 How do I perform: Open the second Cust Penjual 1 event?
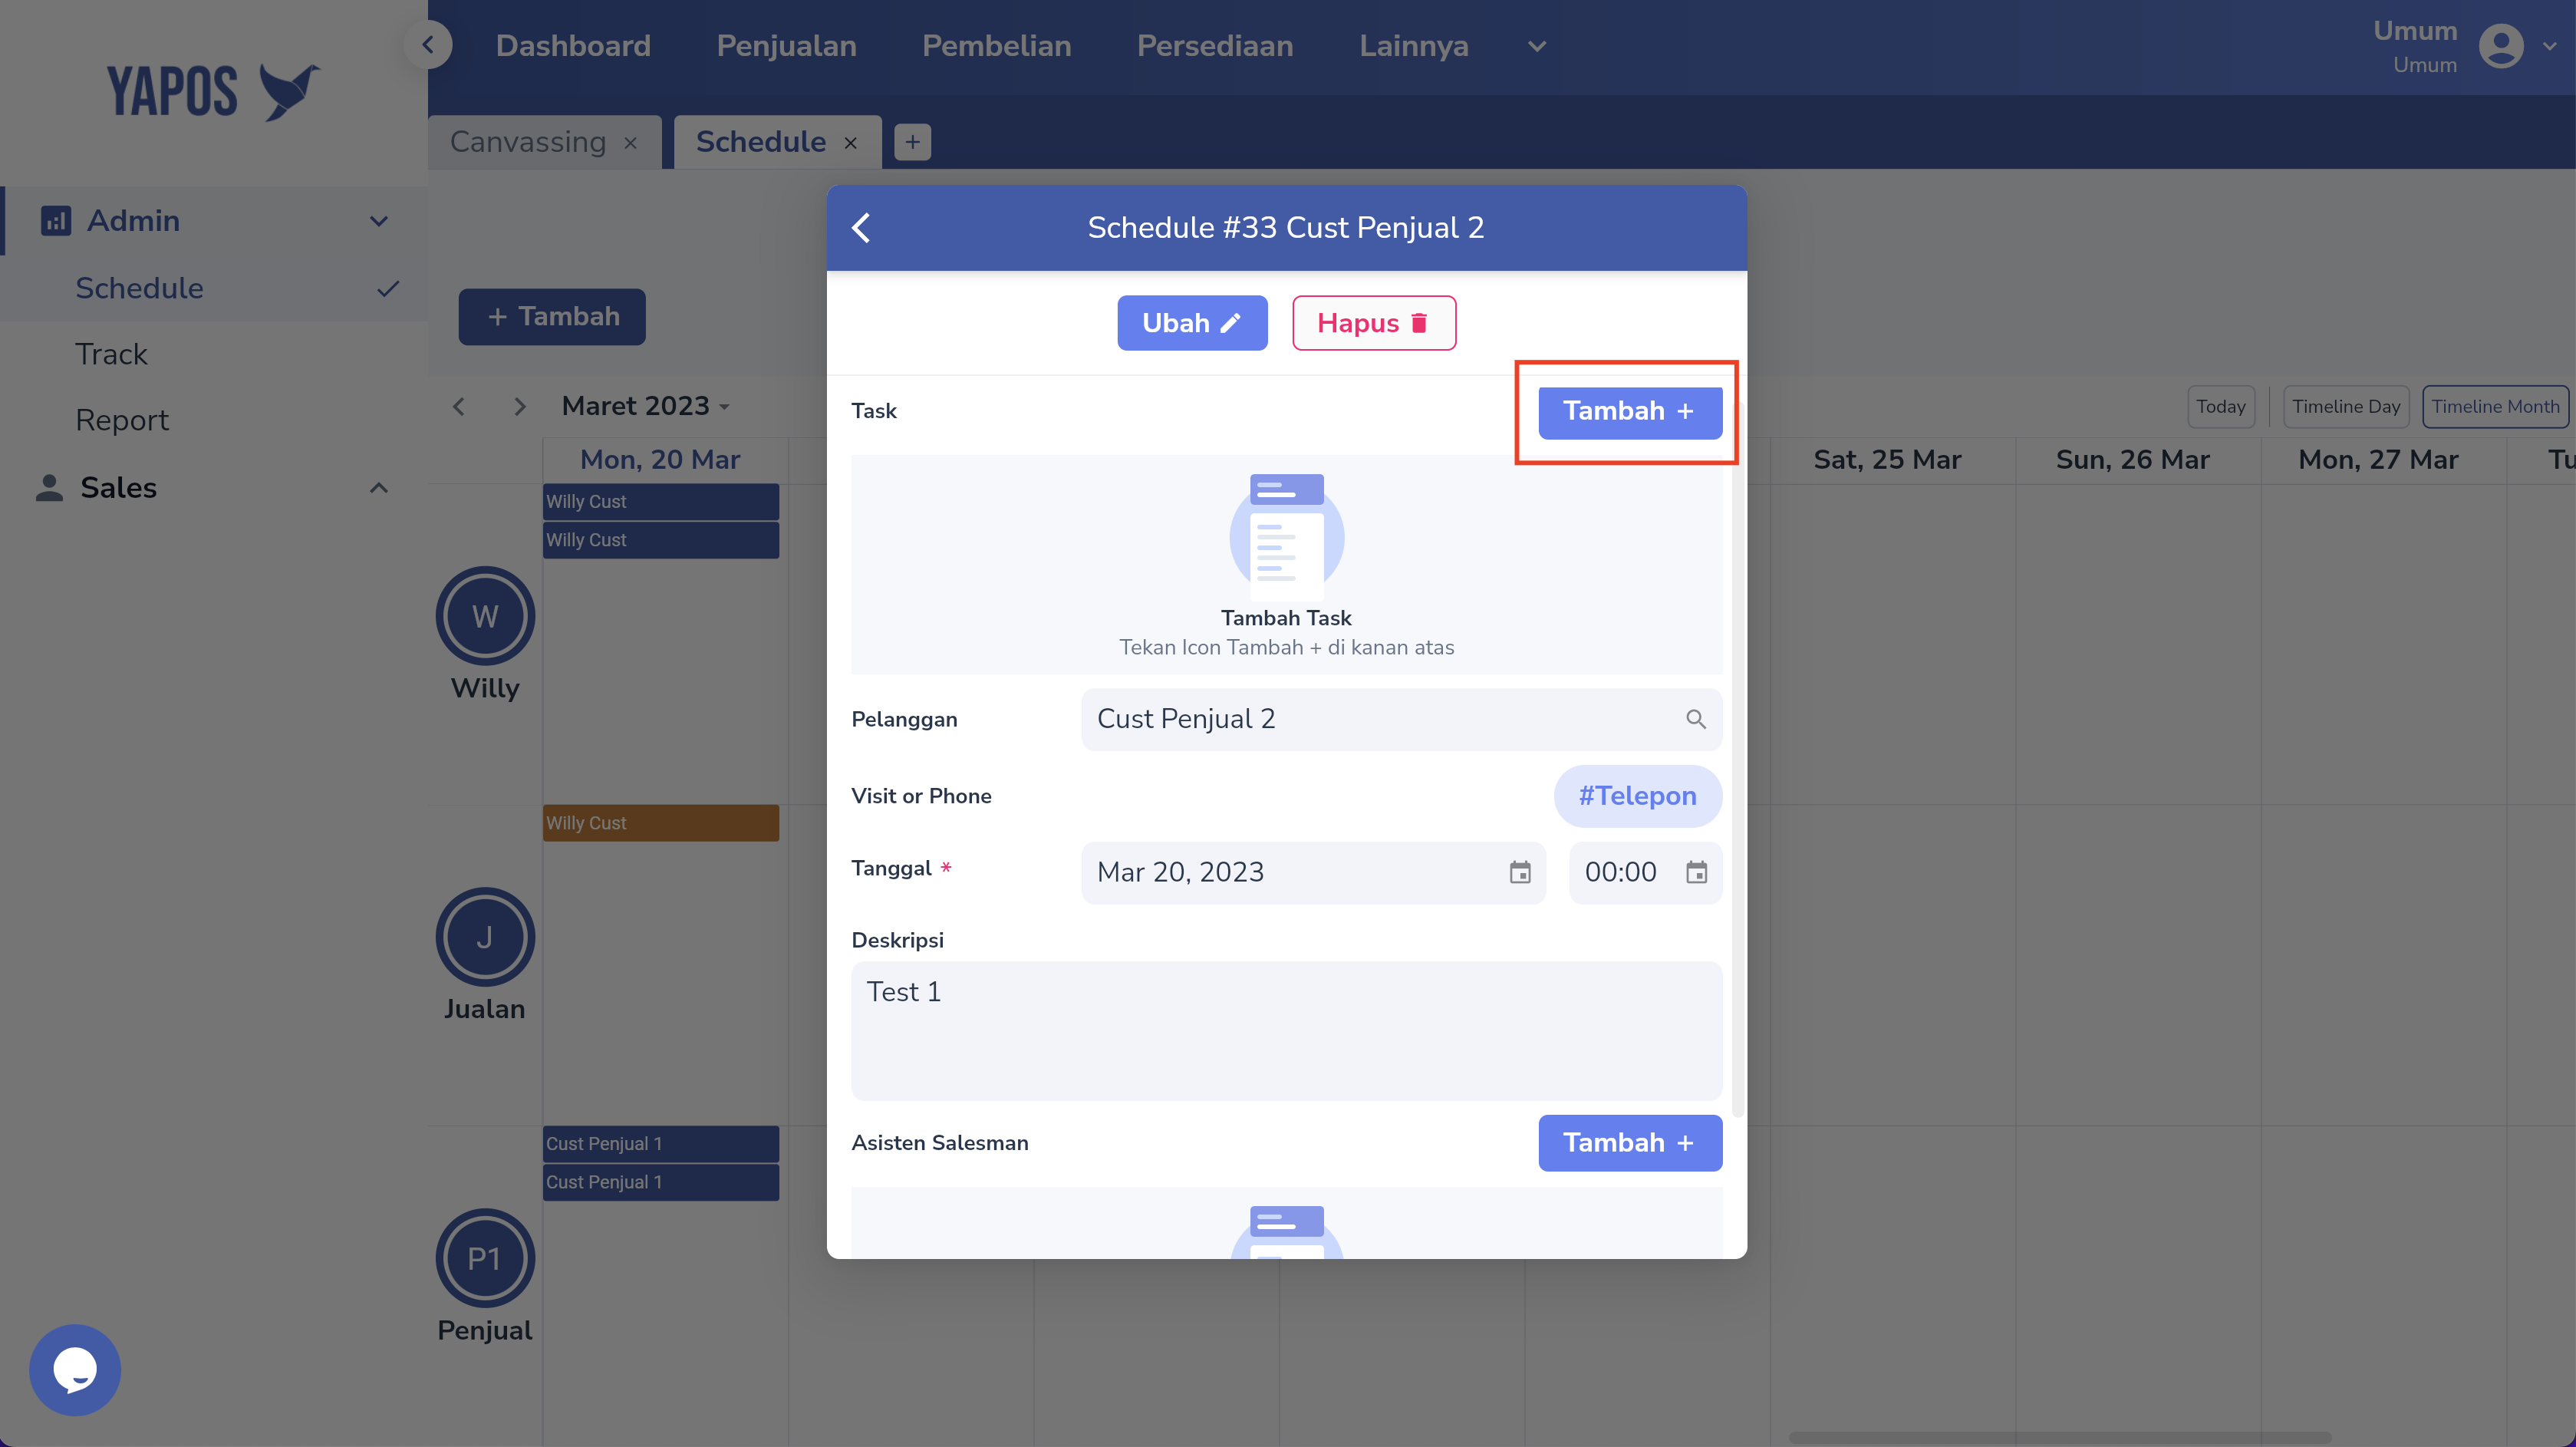661,1182
